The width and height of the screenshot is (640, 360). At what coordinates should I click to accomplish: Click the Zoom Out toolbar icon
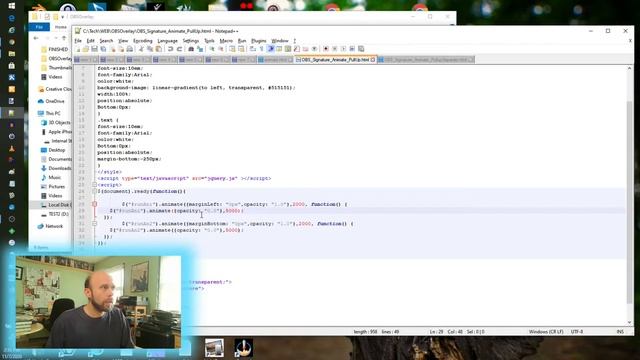pyautogui.click(x=221, y=49)
